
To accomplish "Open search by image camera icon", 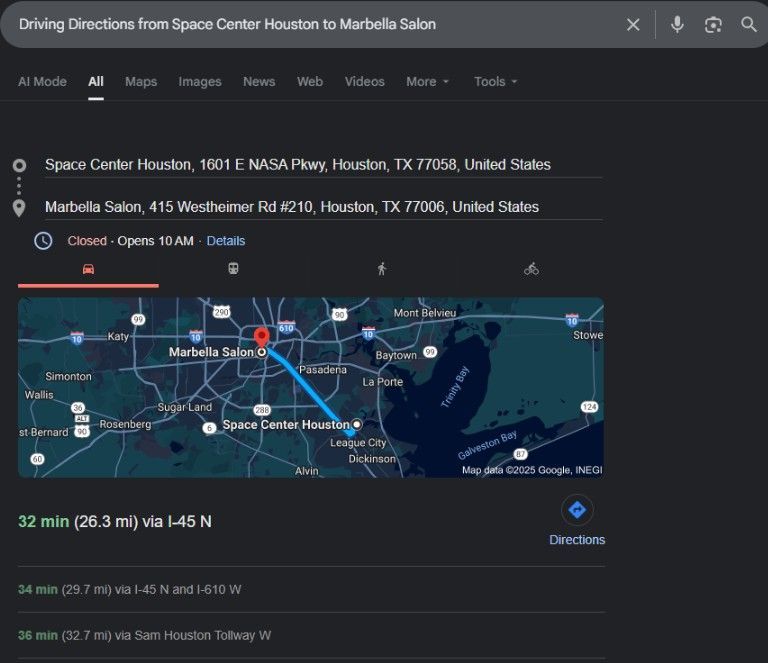I will point(713,24).
